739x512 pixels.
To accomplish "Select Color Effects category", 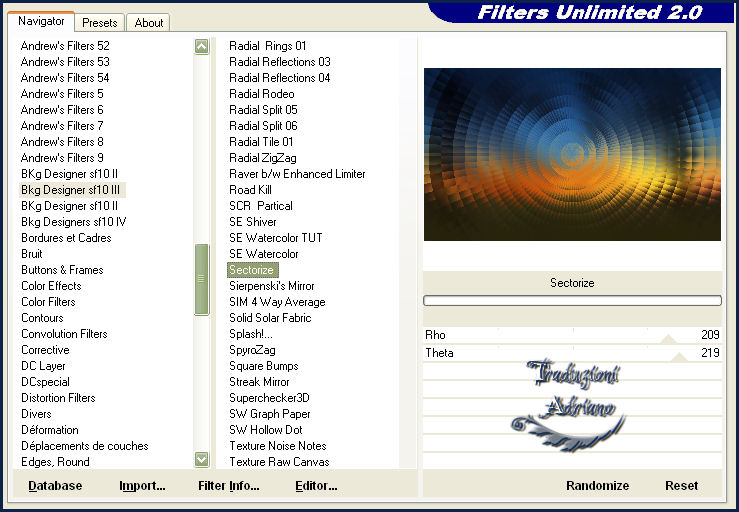I will 51,286.
